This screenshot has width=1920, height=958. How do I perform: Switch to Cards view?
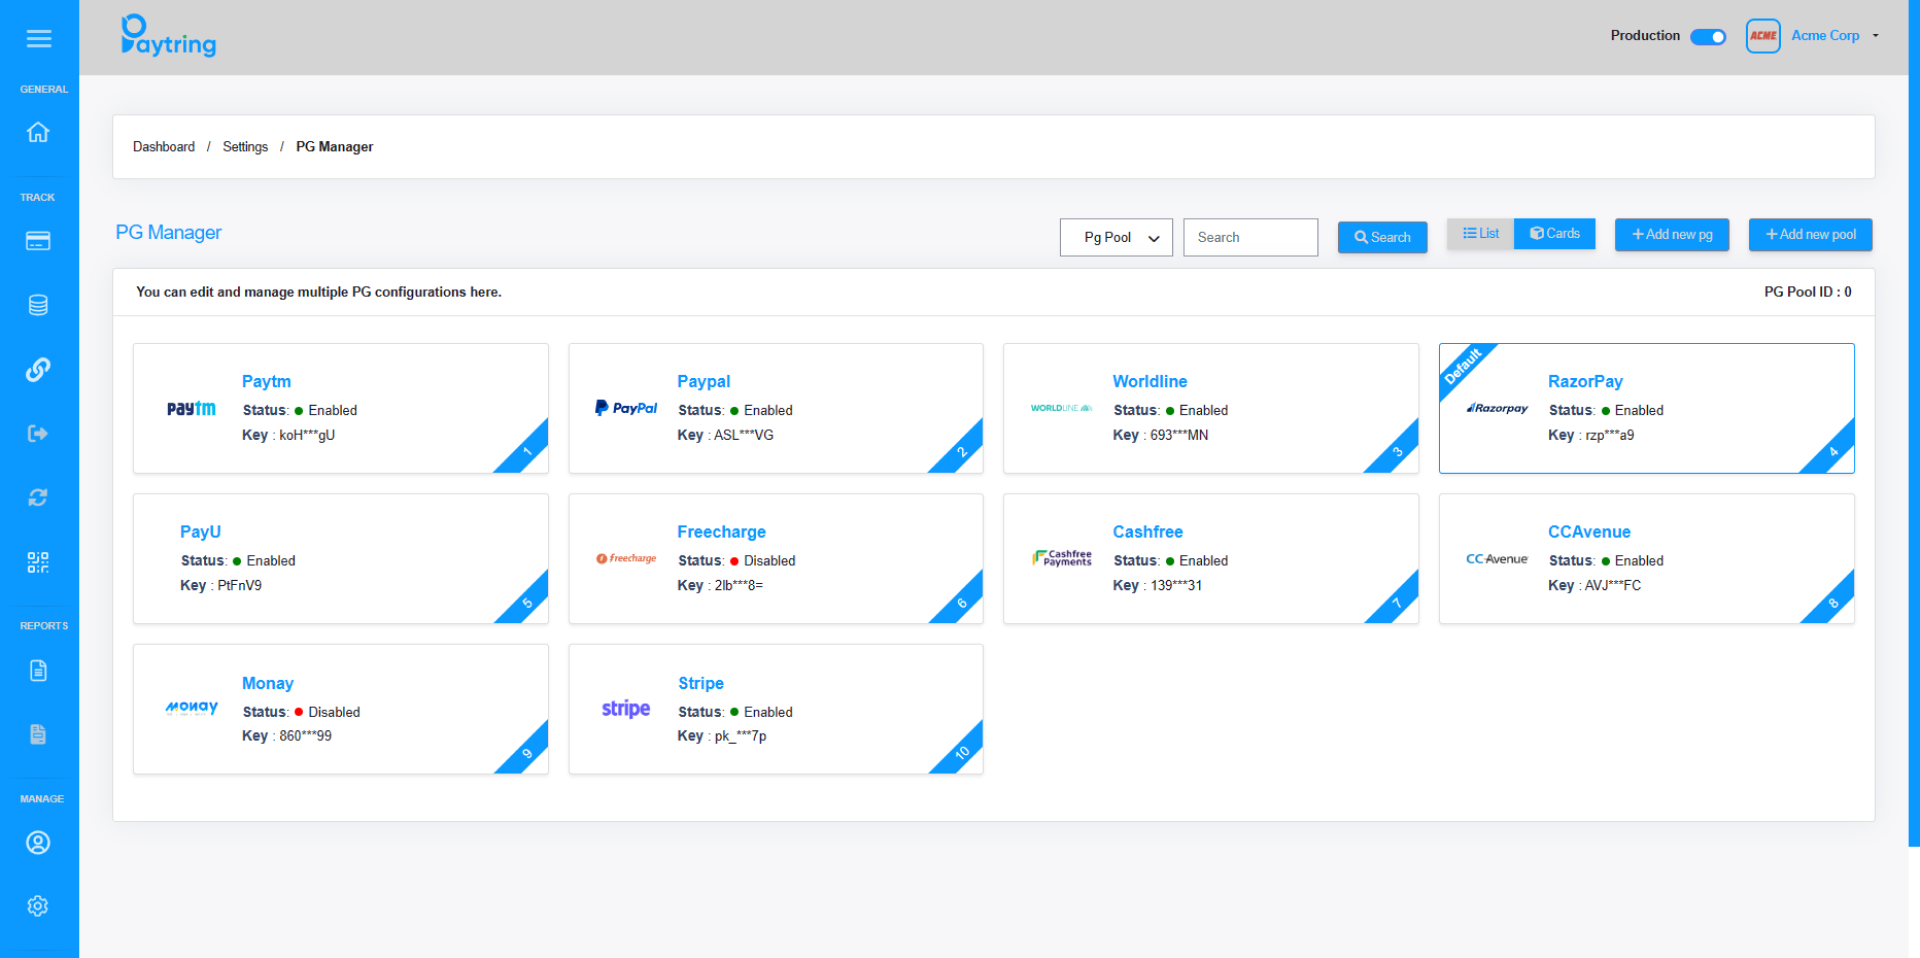pyautogui.click(x=1555, y=234)
